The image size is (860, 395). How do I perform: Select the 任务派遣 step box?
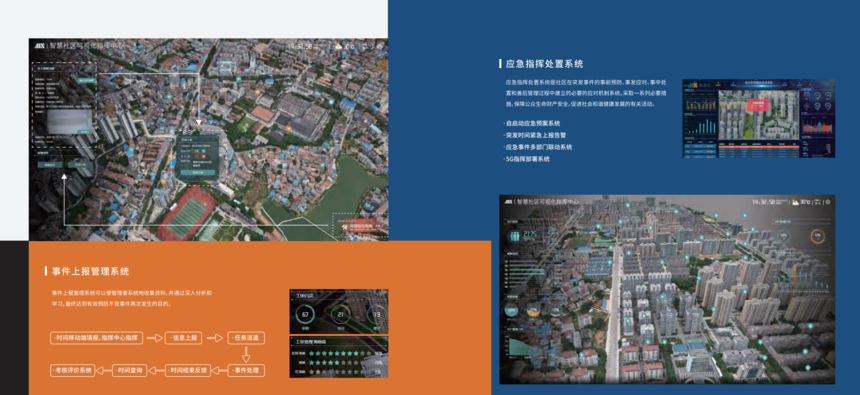click(246, 338)
